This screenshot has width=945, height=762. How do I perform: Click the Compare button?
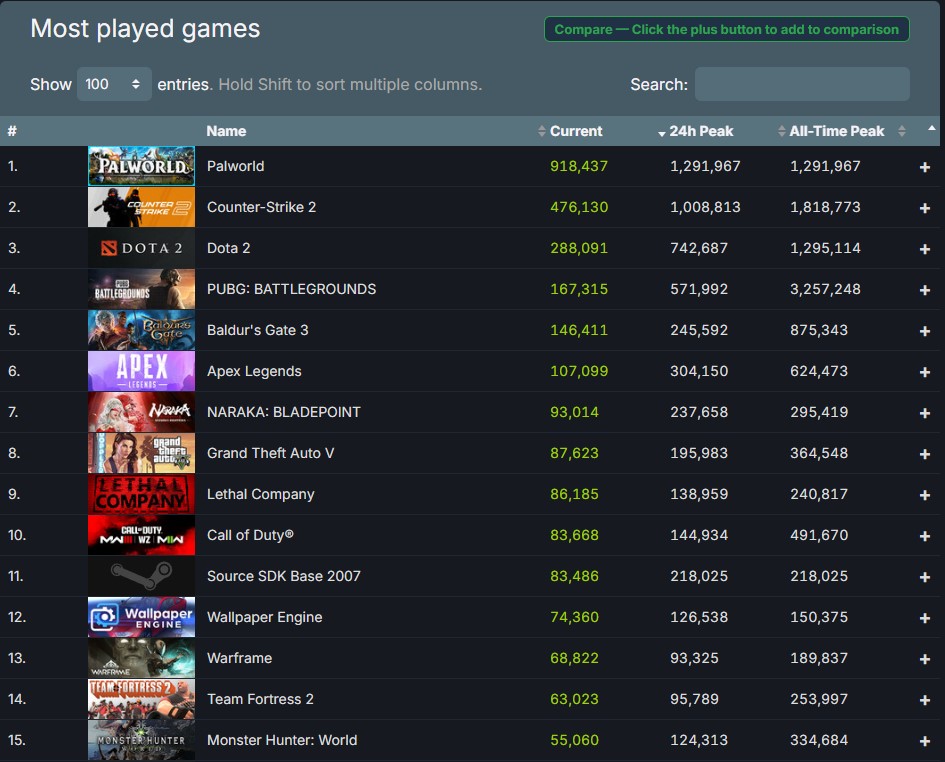pos(726,29)
